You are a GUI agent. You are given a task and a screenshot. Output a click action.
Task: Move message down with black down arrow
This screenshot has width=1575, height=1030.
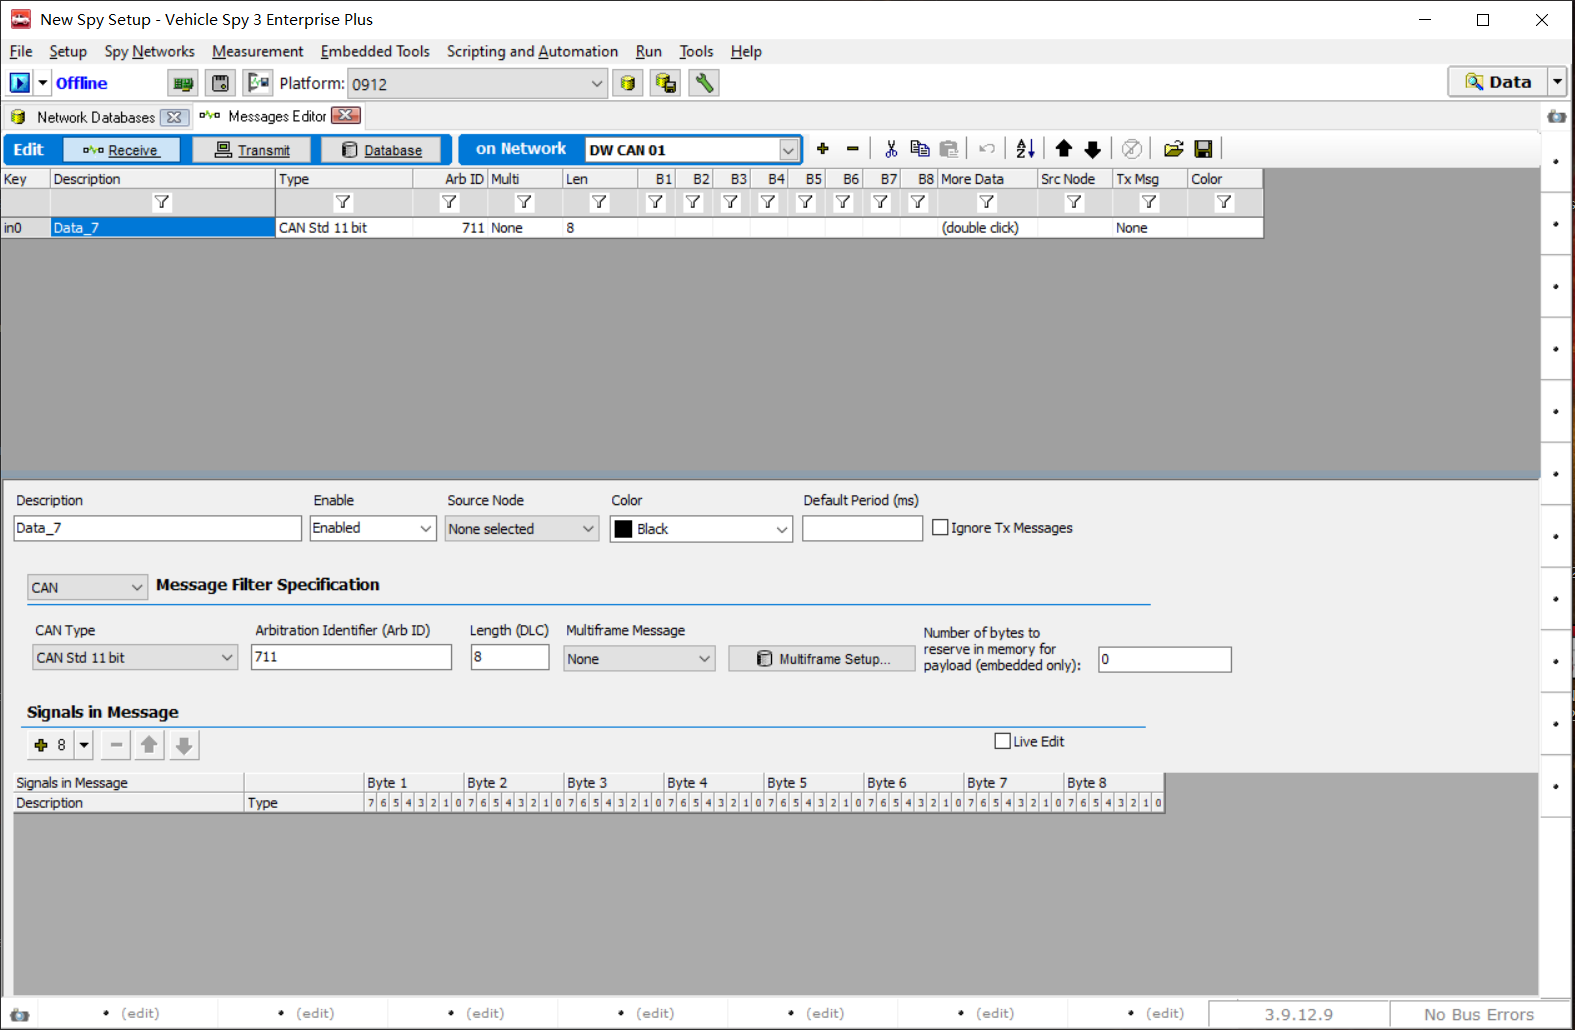pos(1093,149)
